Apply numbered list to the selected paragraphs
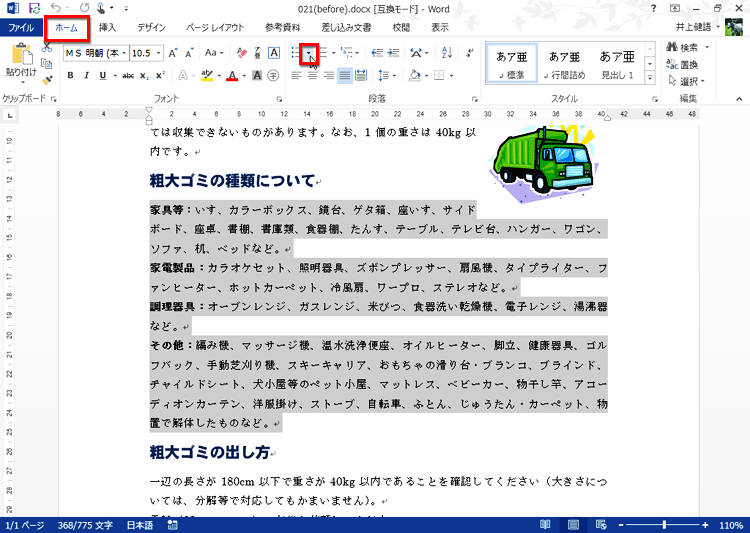This screenshot has width=750, height=533. [x=323, y=53]
